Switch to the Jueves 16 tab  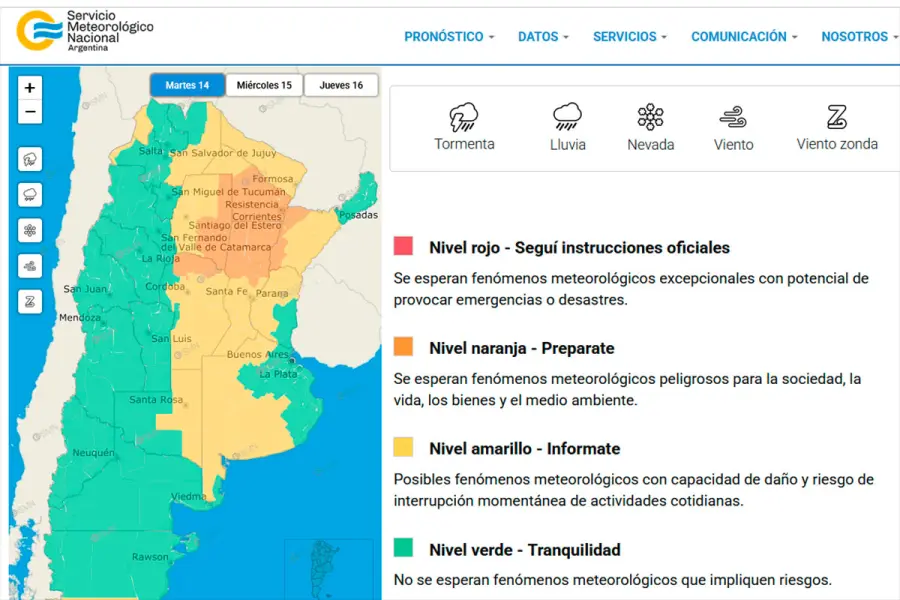click(x=341, y=85)
